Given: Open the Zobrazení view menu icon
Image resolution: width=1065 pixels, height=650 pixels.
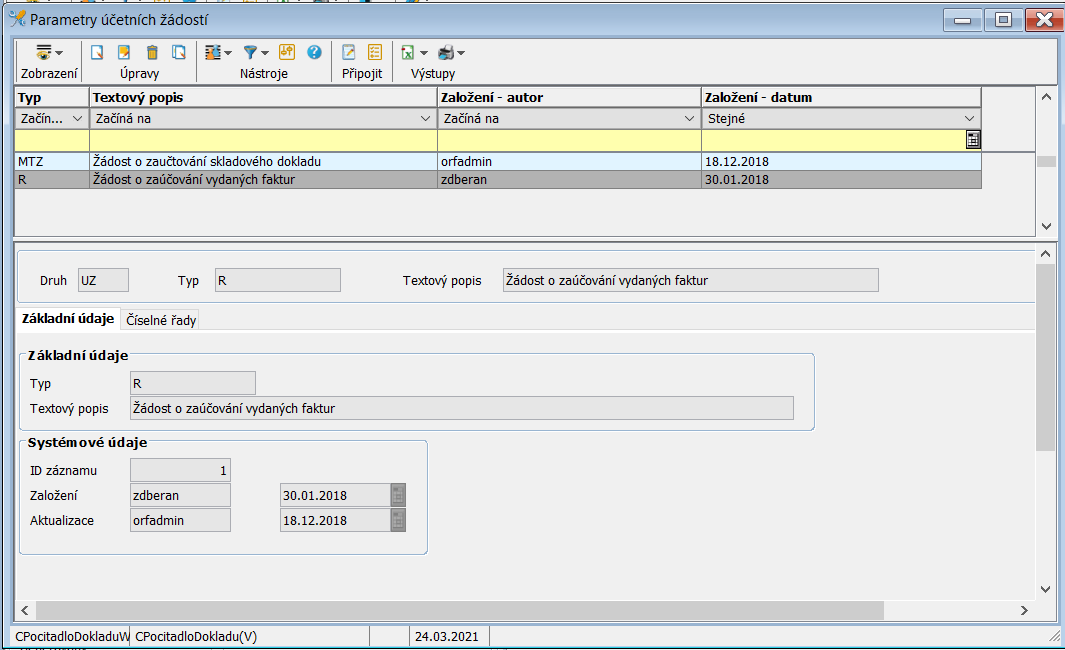Looking at the screenshot, I should tap(45, 52).
